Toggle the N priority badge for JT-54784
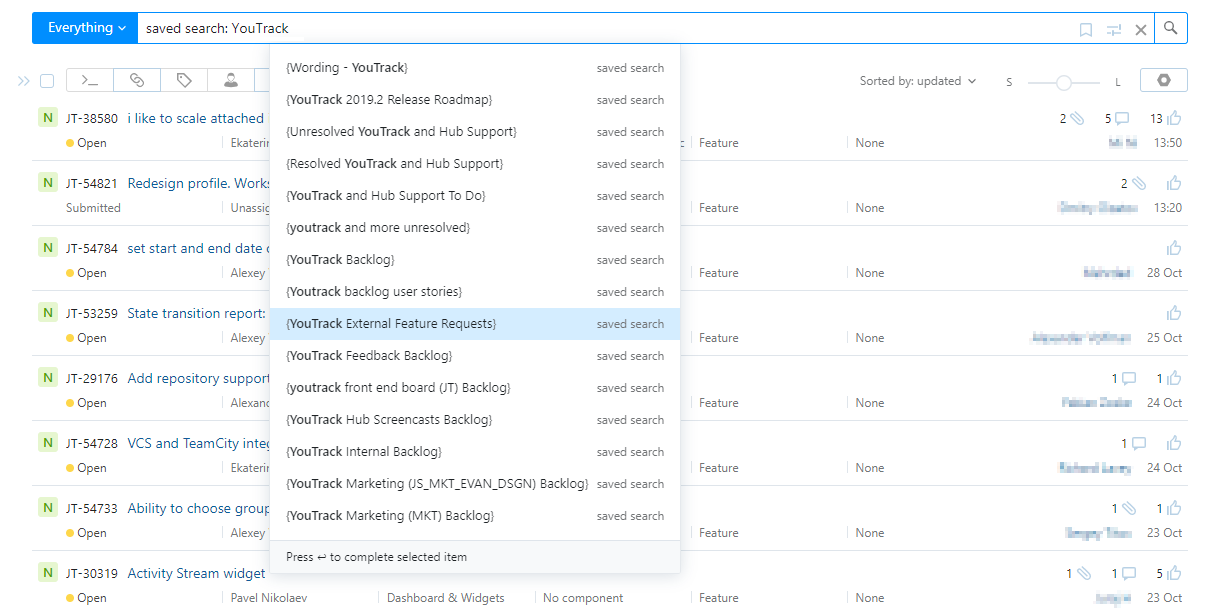The height and width of the screenshot is (613, 1218). pos(47,248)
